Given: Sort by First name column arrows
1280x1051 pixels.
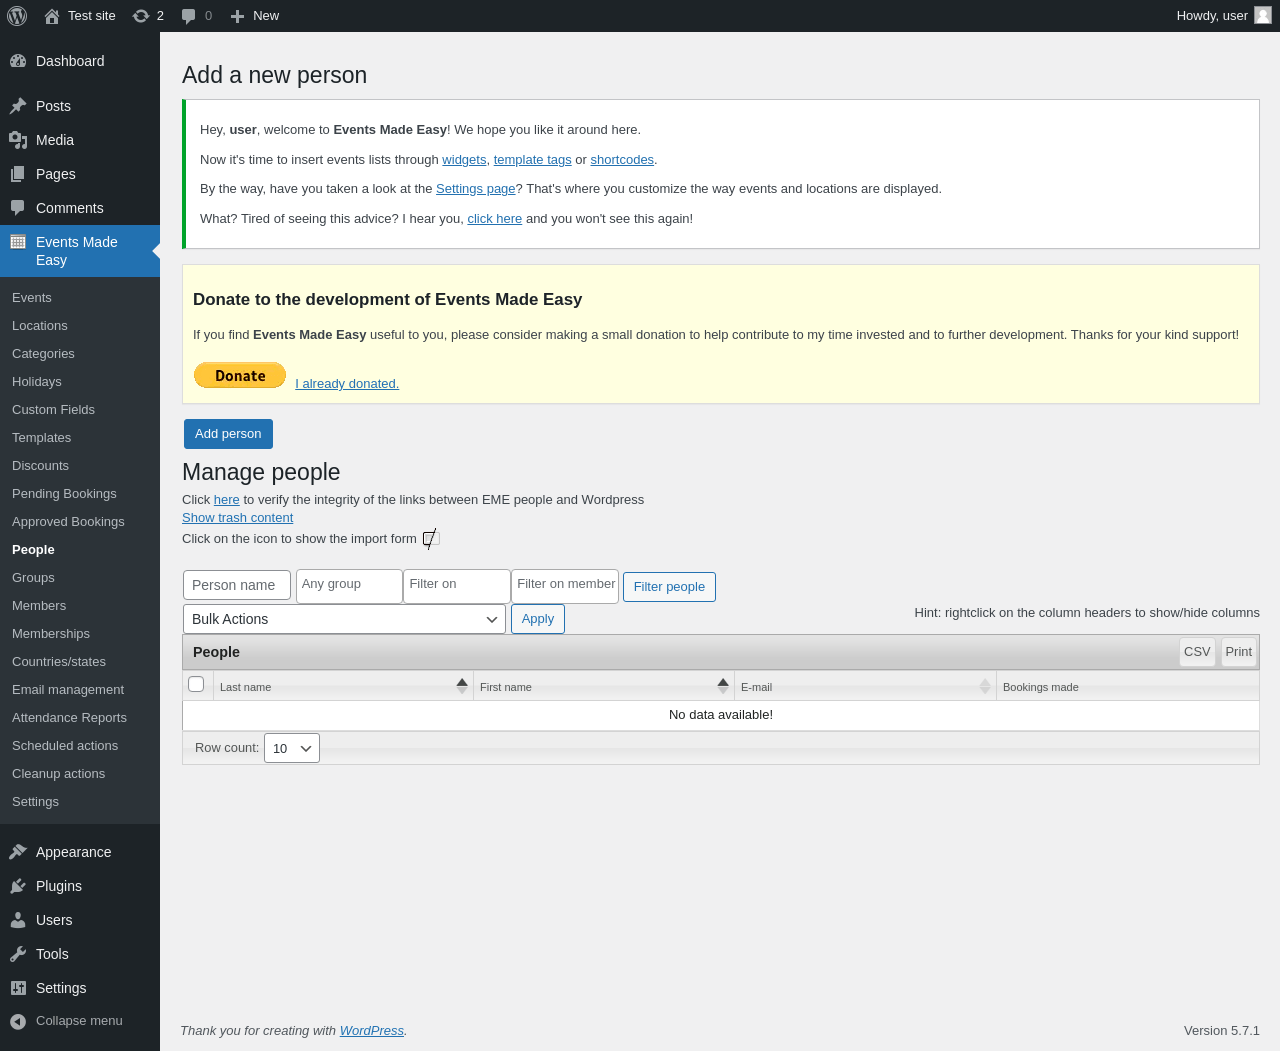Looking at the screenshot, I should point(723,686).
